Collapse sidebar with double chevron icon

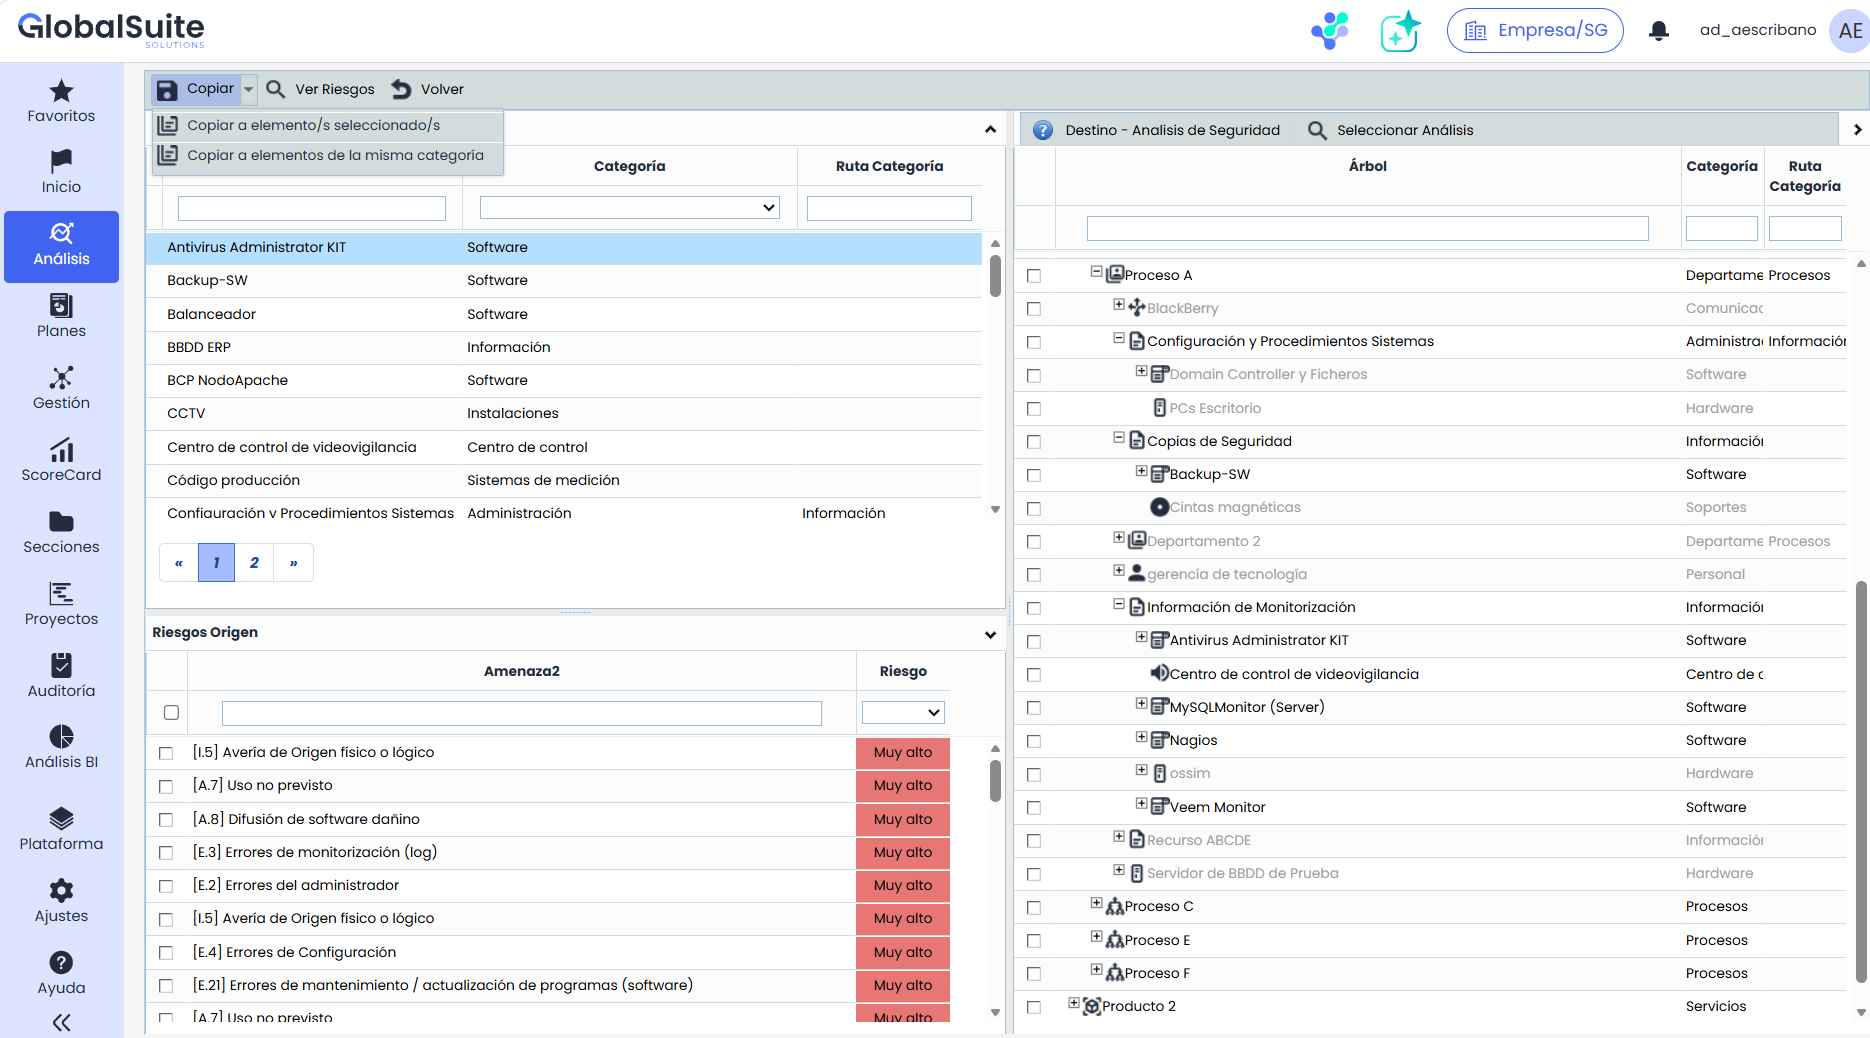pyautogui.click(x=61, y=1022)
